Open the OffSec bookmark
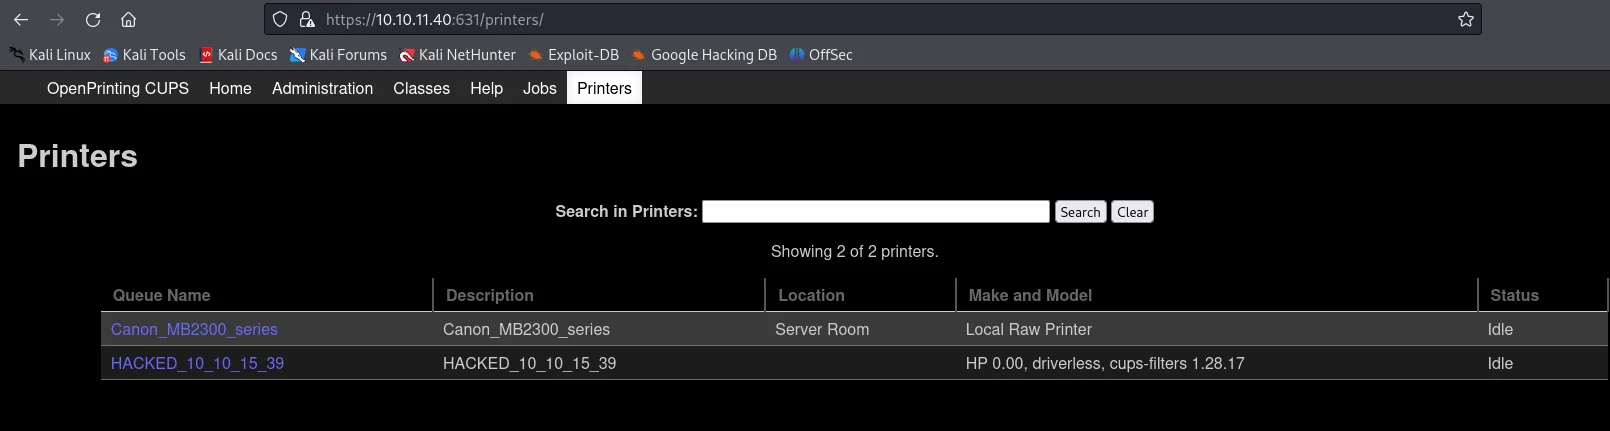Viewport: 1610px width, 431px height. pyautogui.click(x=821, y=55)
